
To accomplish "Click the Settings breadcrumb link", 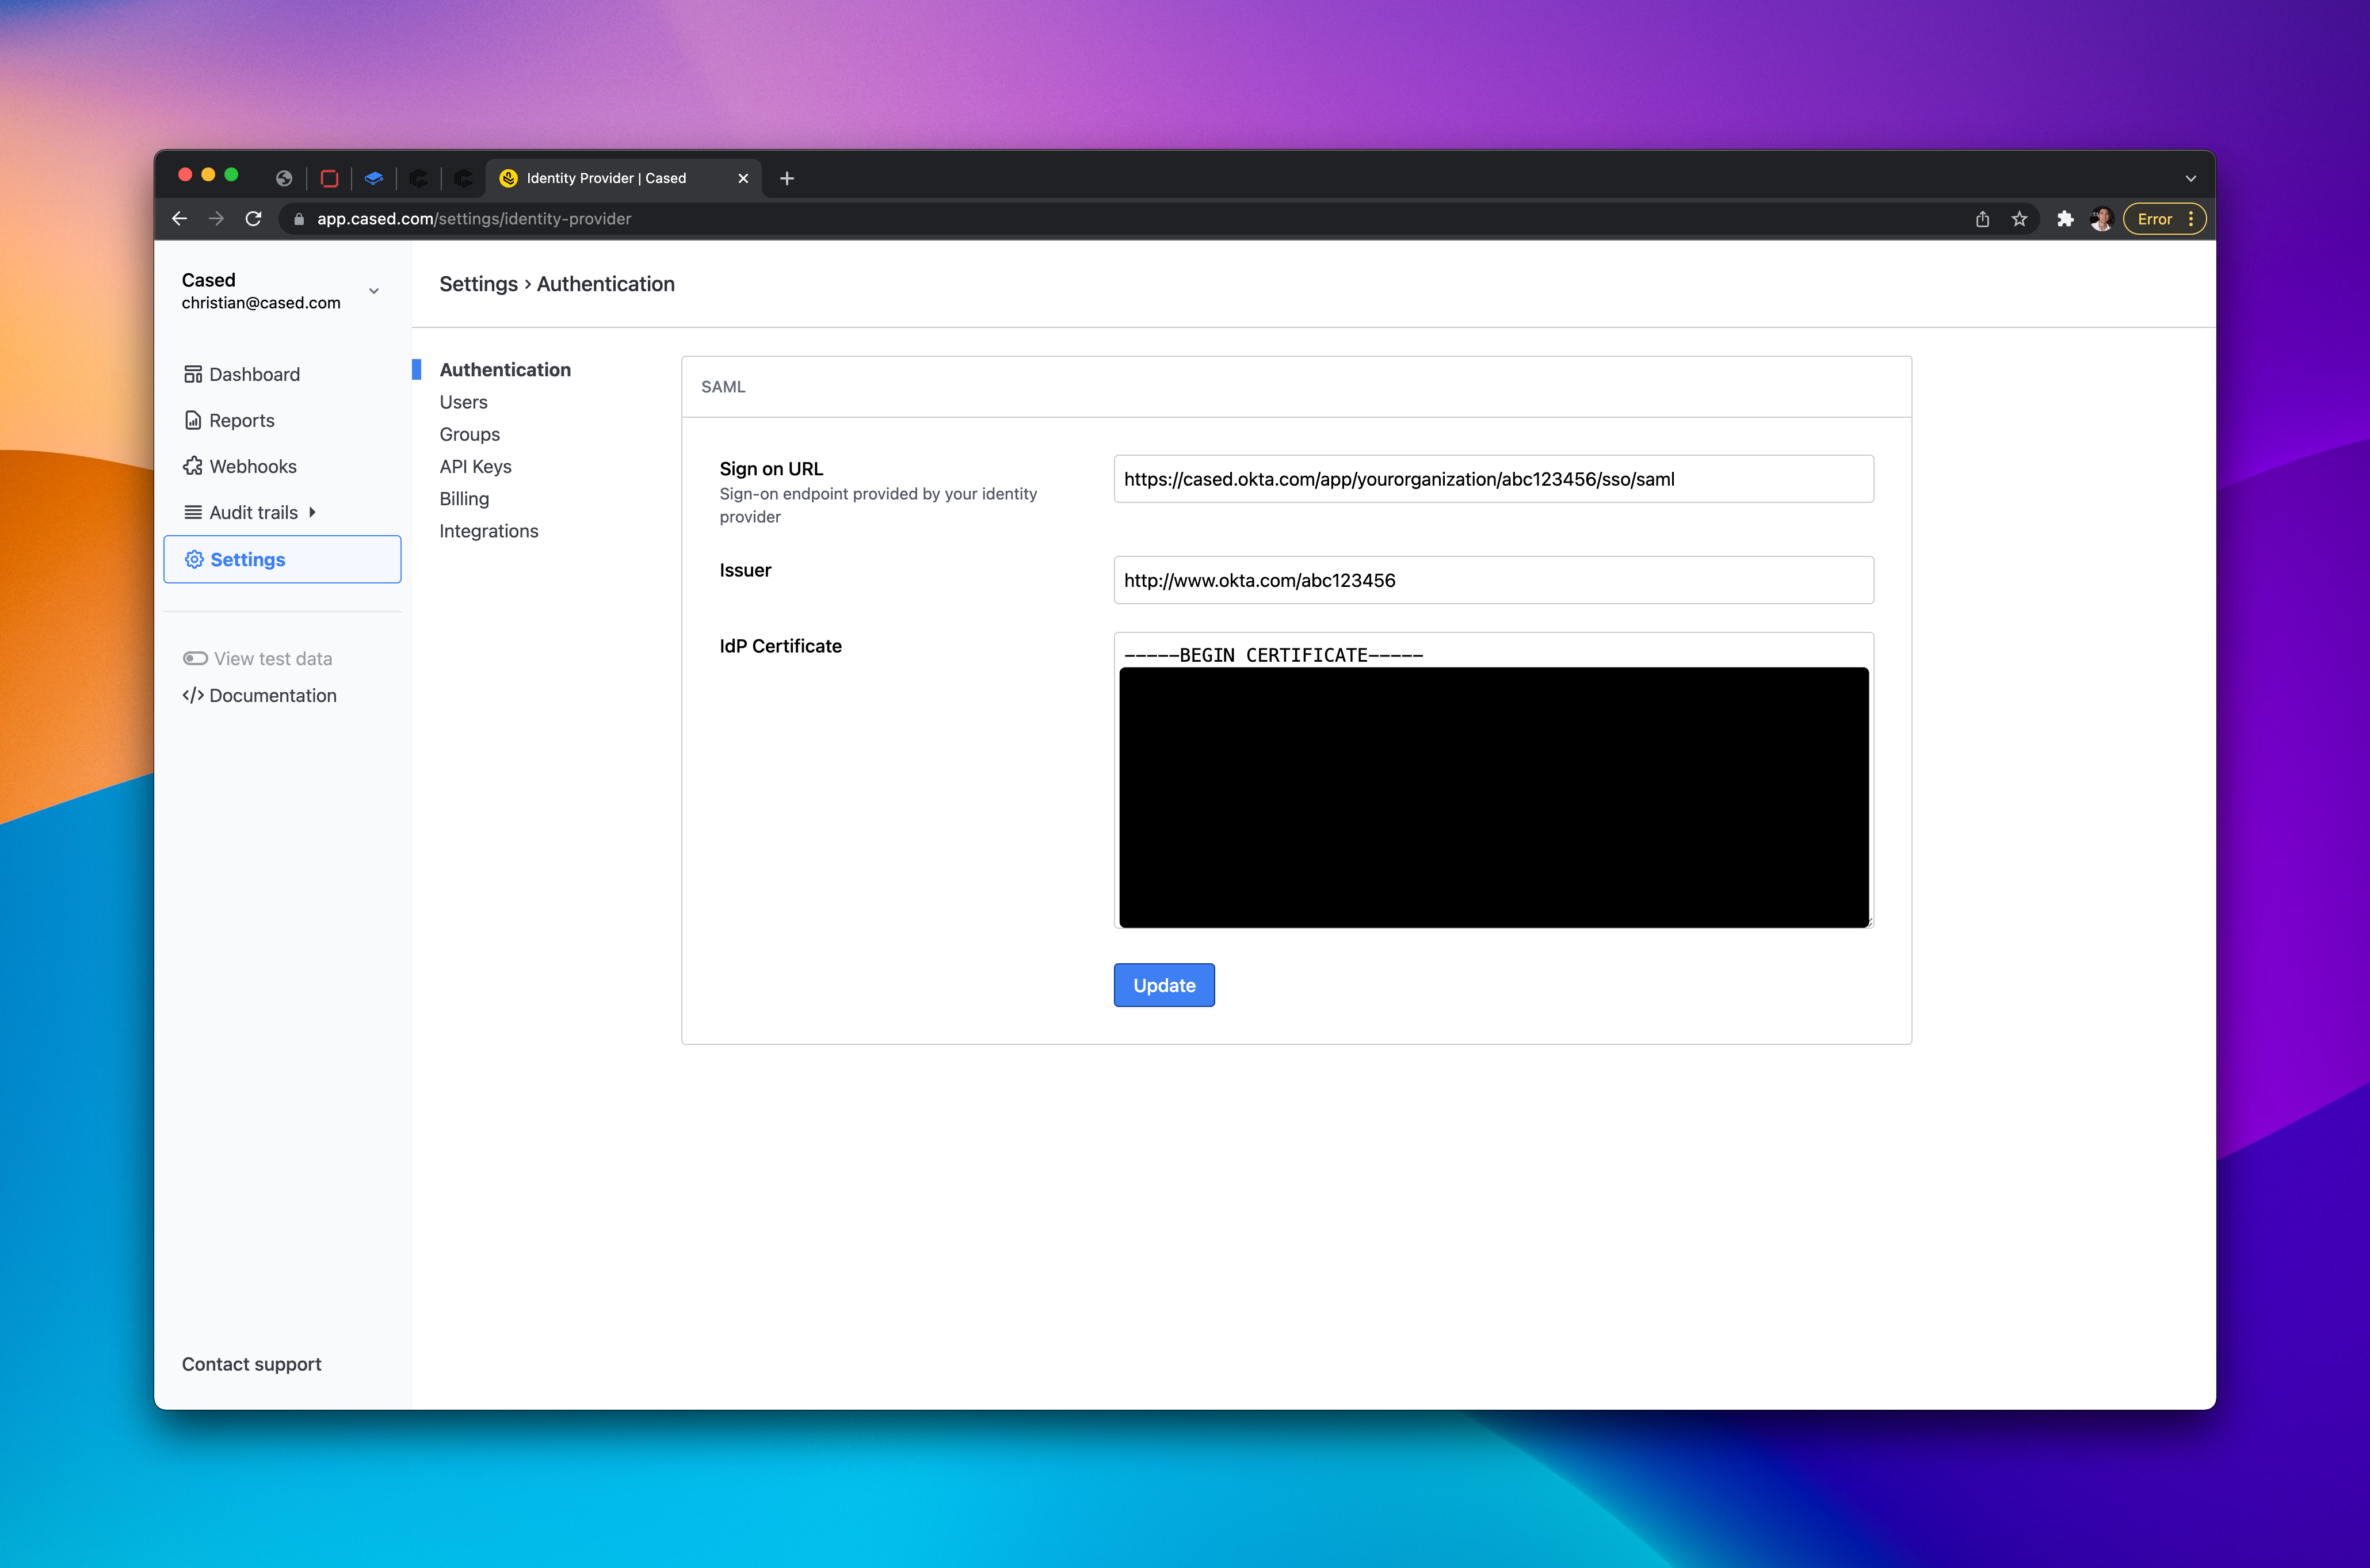I will click(x=478, y=284).
